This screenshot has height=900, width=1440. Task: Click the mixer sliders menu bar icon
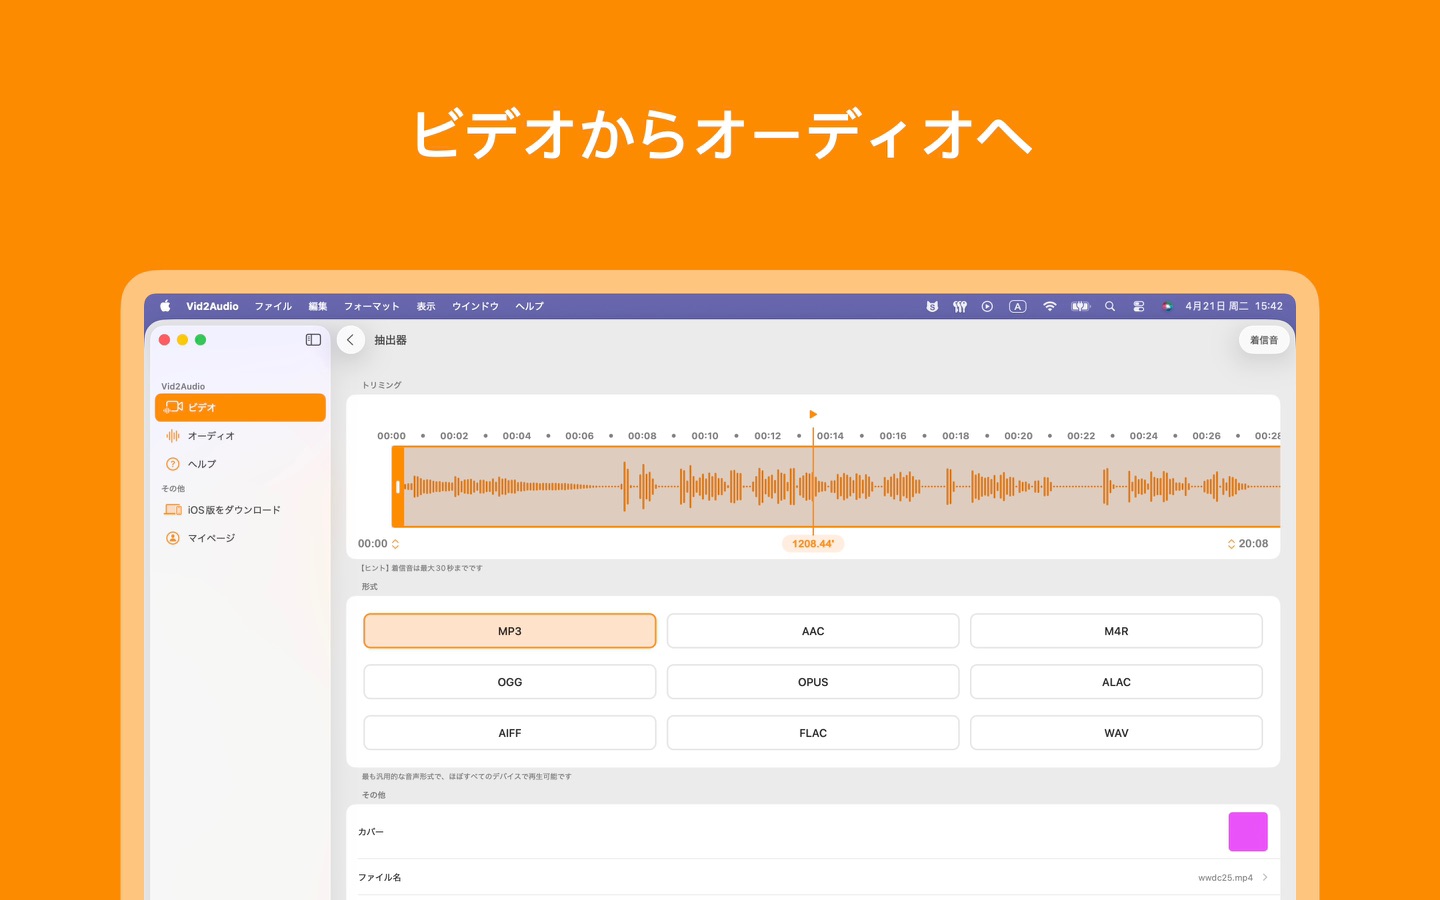pyautogui.click(x=960, y=307)
